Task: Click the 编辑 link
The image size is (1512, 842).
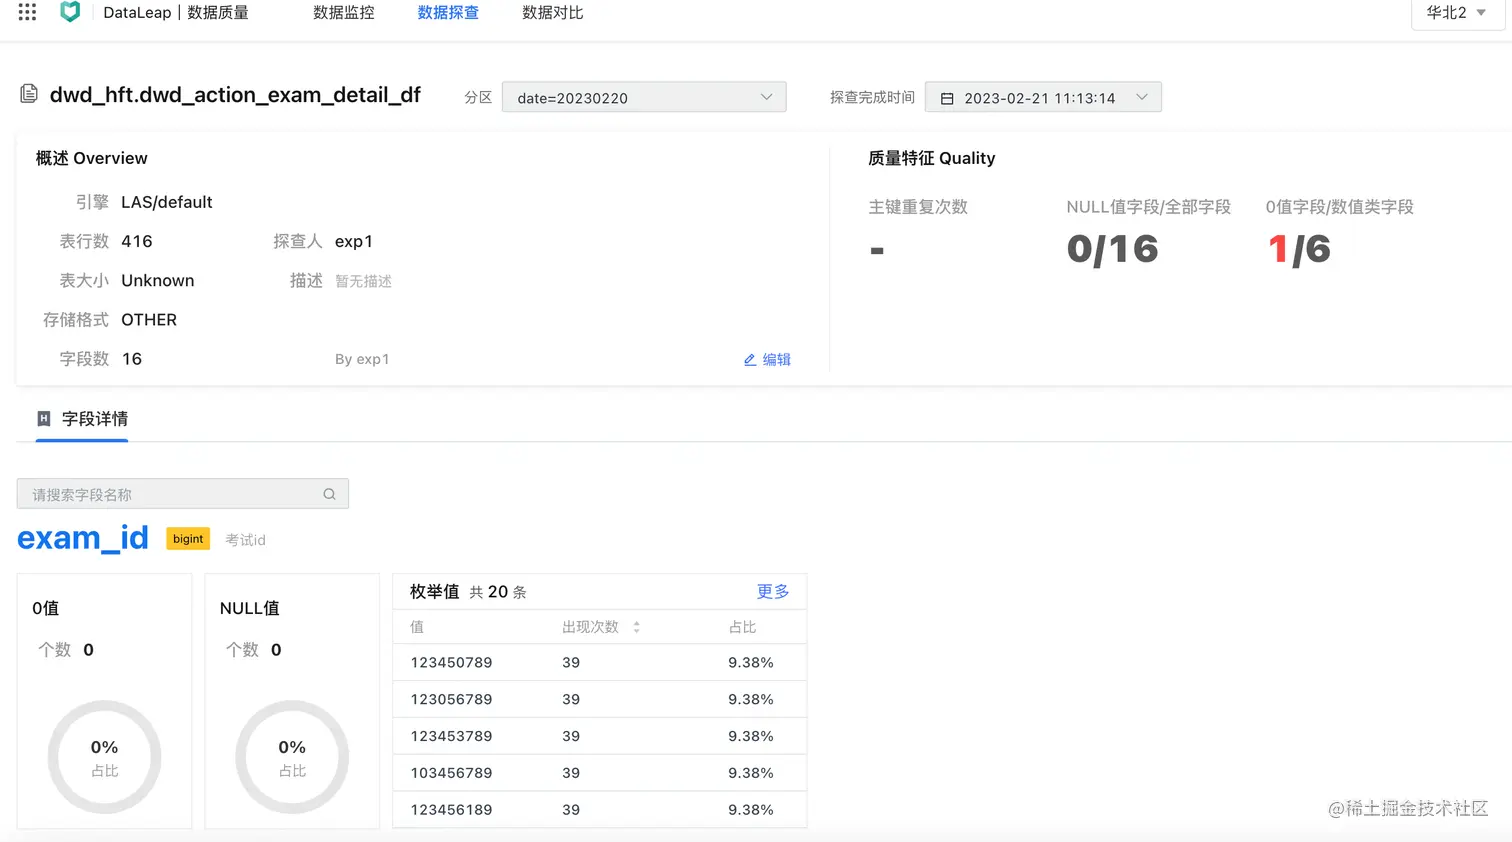Action: pyautogui.click(x=776, y=360)
